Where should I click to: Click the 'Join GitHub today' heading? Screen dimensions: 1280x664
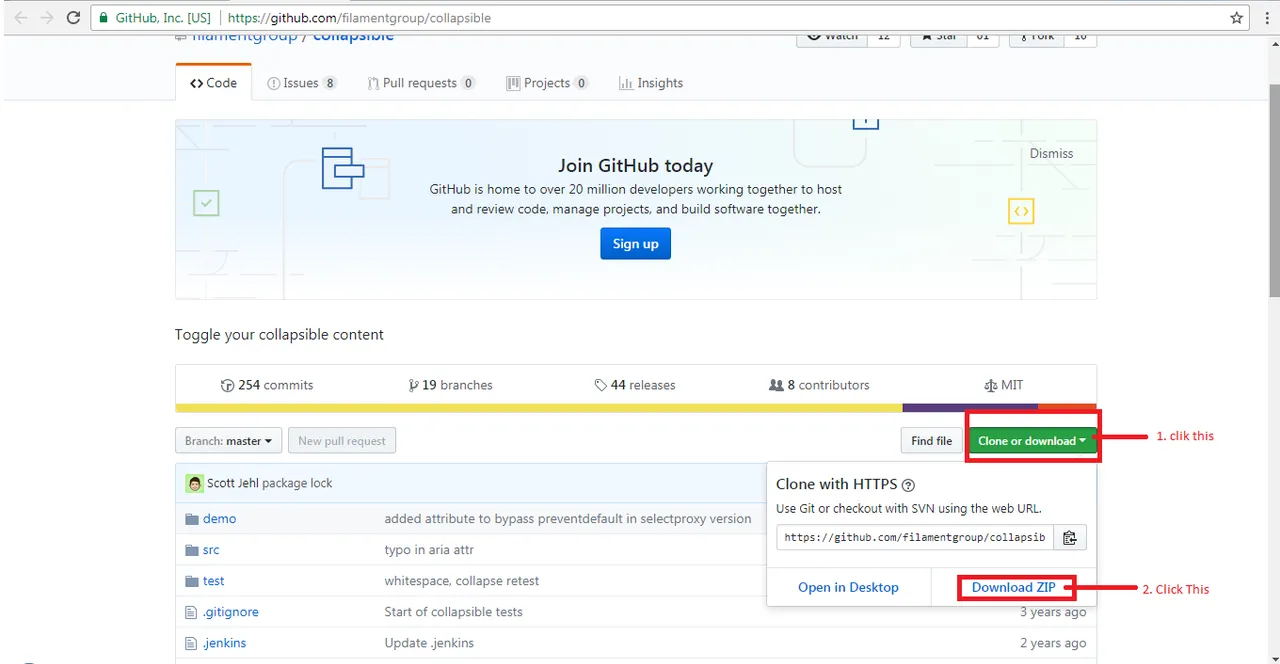(635, 166)
